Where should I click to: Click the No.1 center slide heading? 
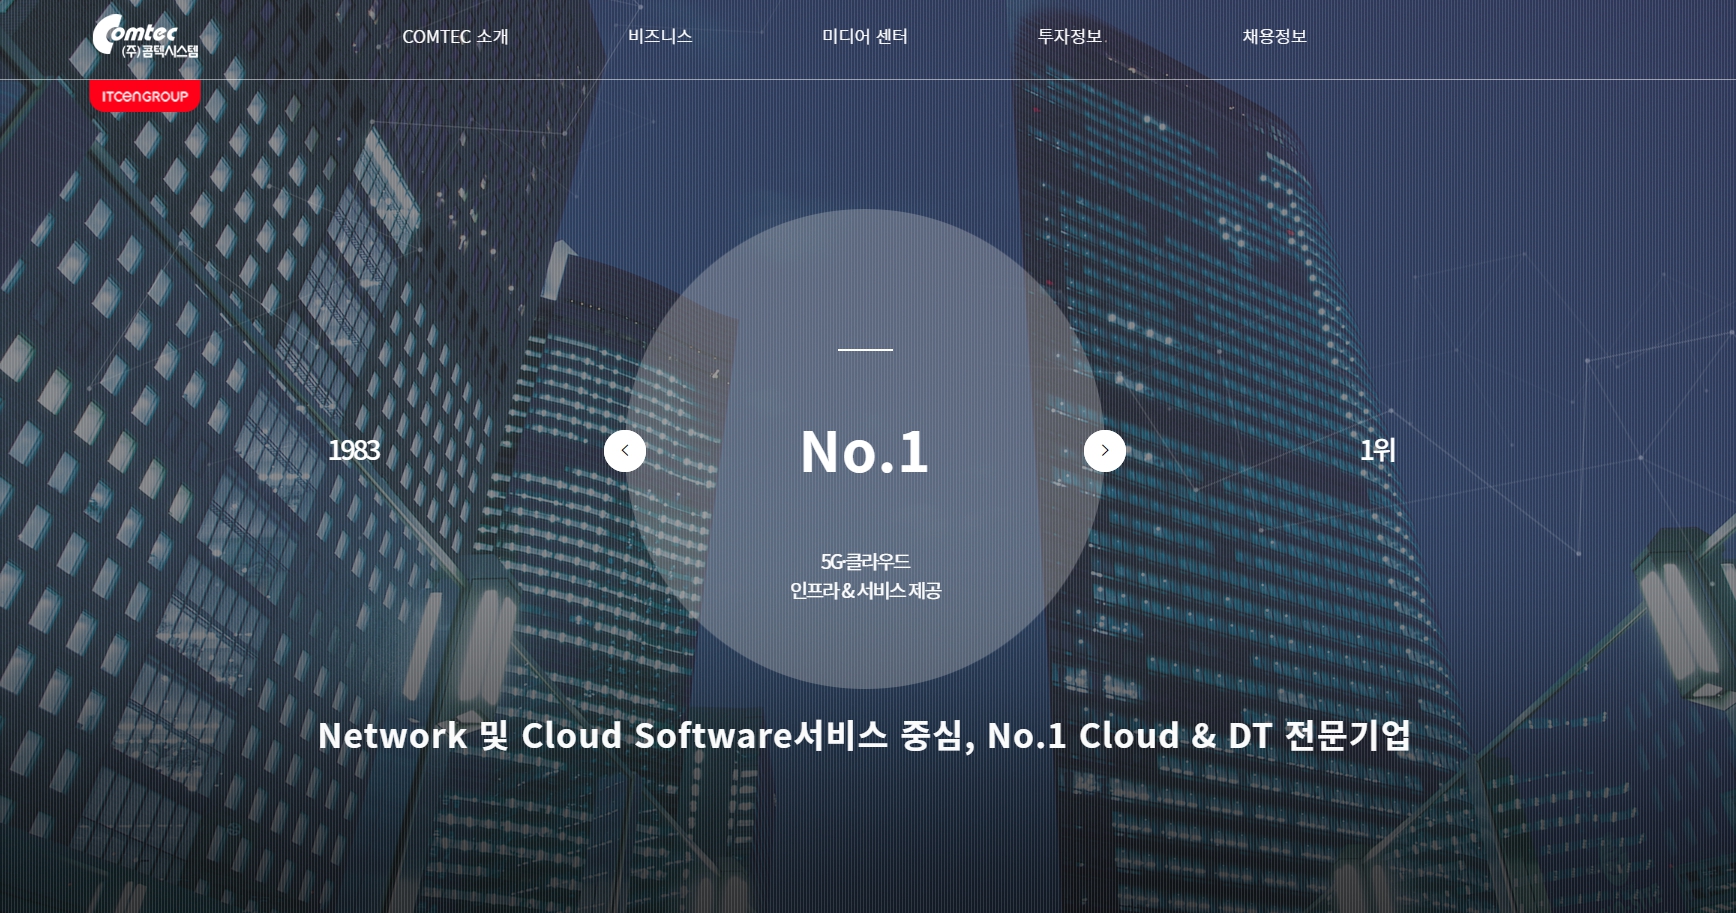pos(865,452)
